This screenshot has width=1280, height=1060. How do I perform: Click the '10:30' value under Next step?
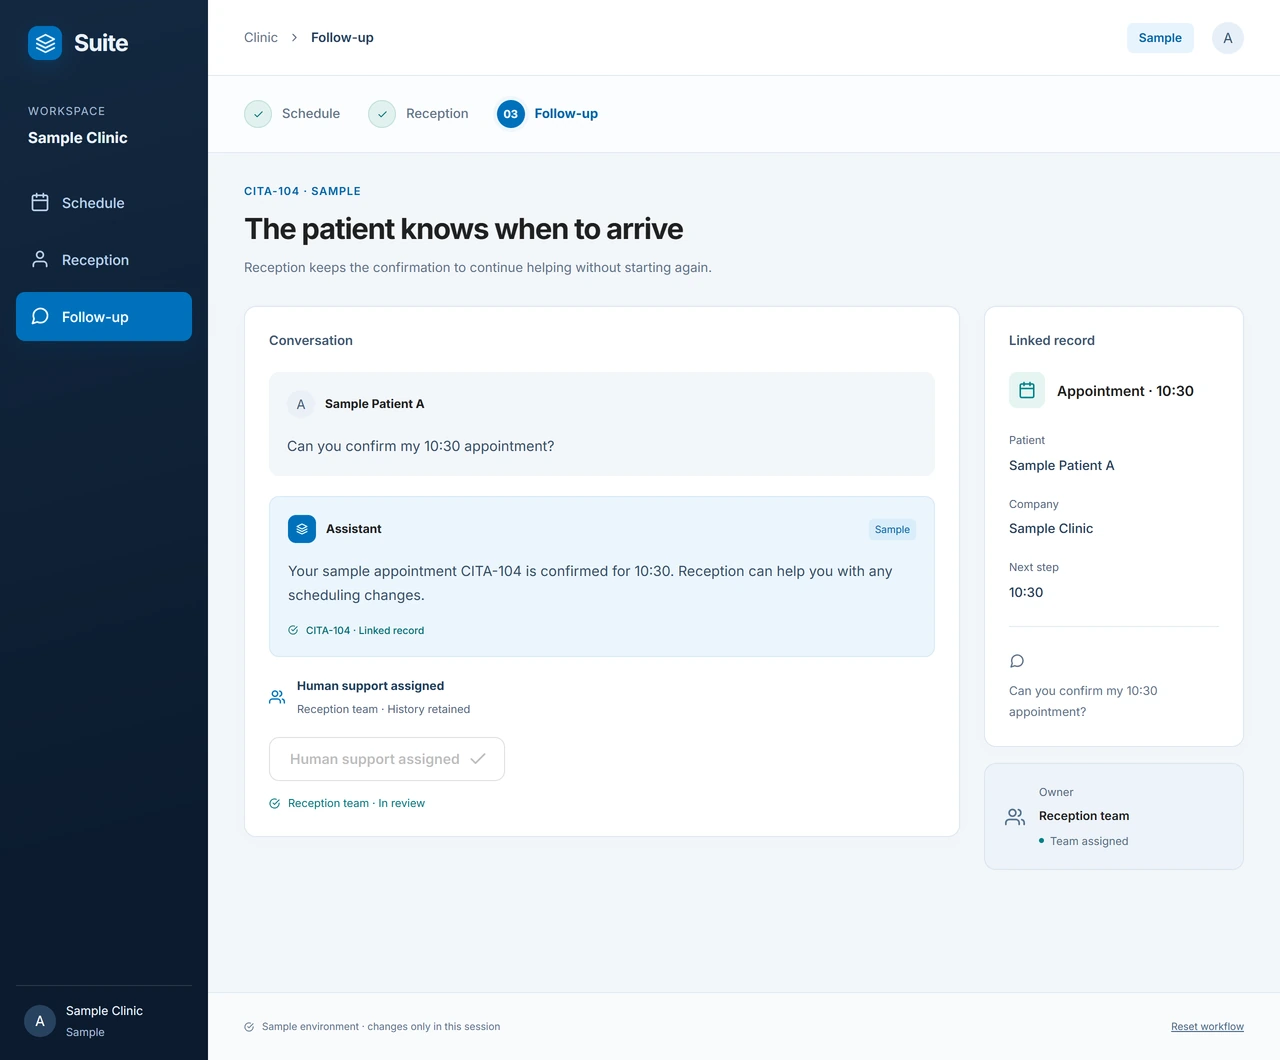click(x=1026, y=592)
